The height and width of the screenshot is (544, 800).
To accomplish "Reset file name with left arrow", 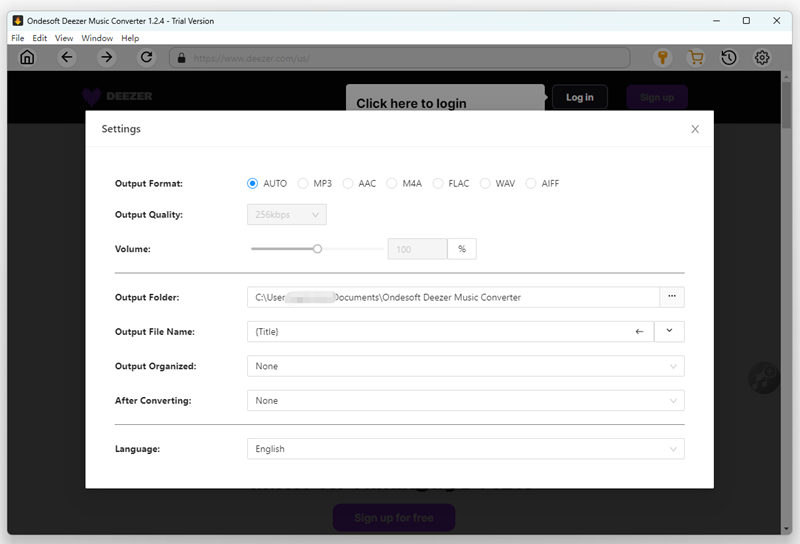I will point(639,331).
